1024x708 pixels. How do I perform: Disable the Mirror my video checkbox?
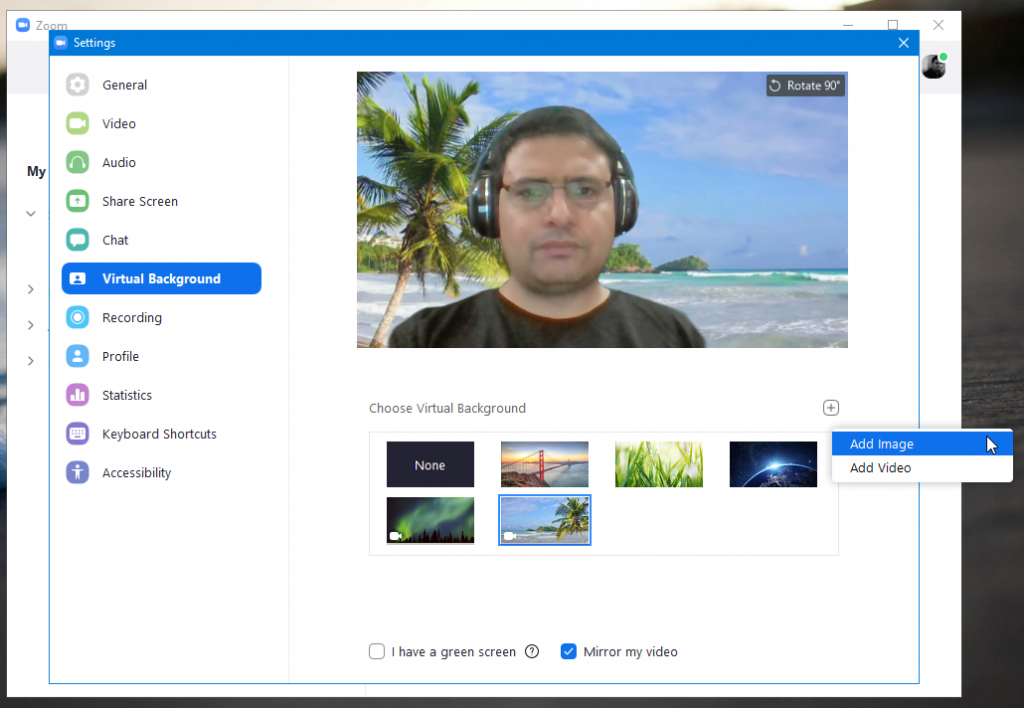pyautogui.click(x=568, y=651)
